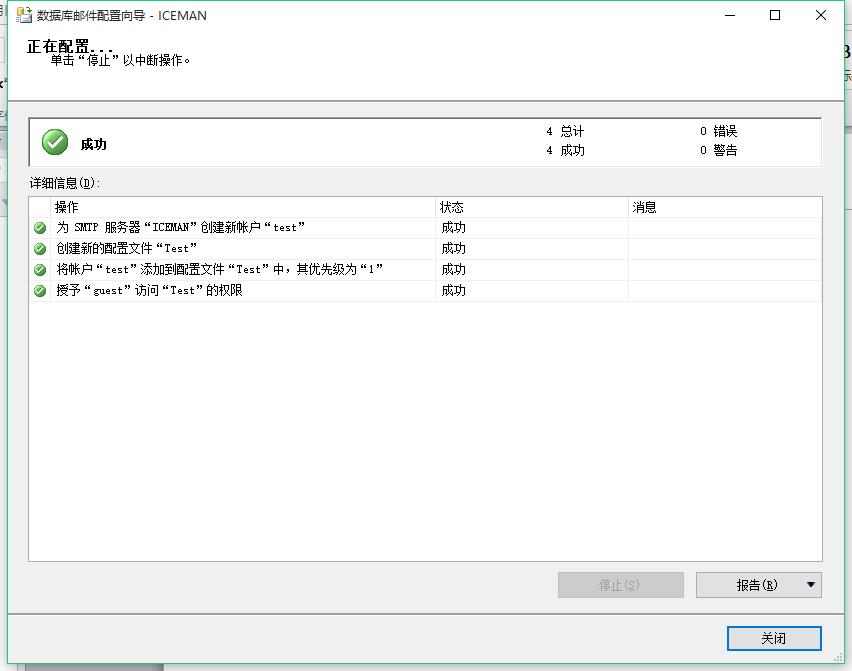Click the disabled 停止(S) button
Image resolution: width=852 pixels, height=671 pixels.
point(621,585)
